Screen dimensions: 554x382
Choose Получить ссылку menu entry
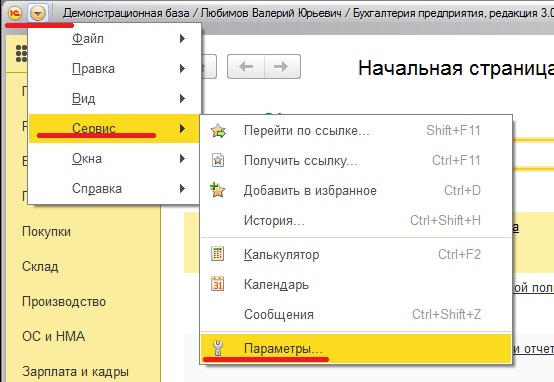point(356,160)
